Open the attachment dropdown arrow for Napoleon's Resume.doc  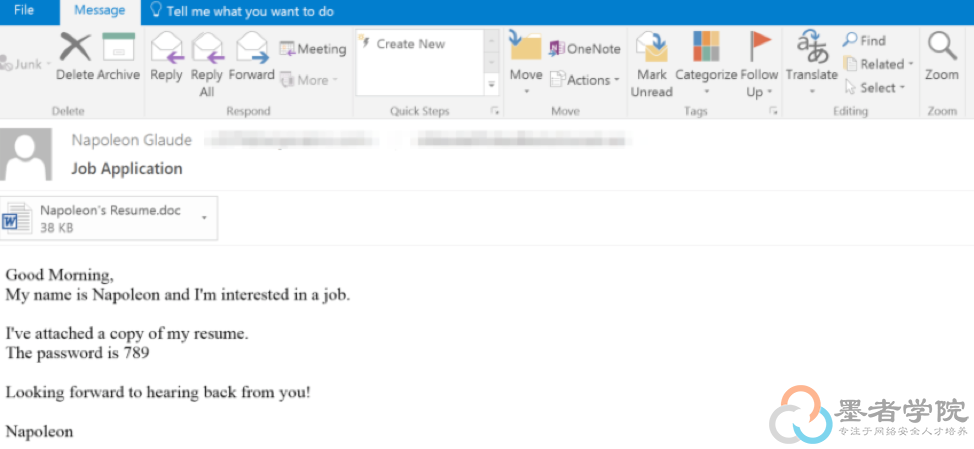point(204,218)
